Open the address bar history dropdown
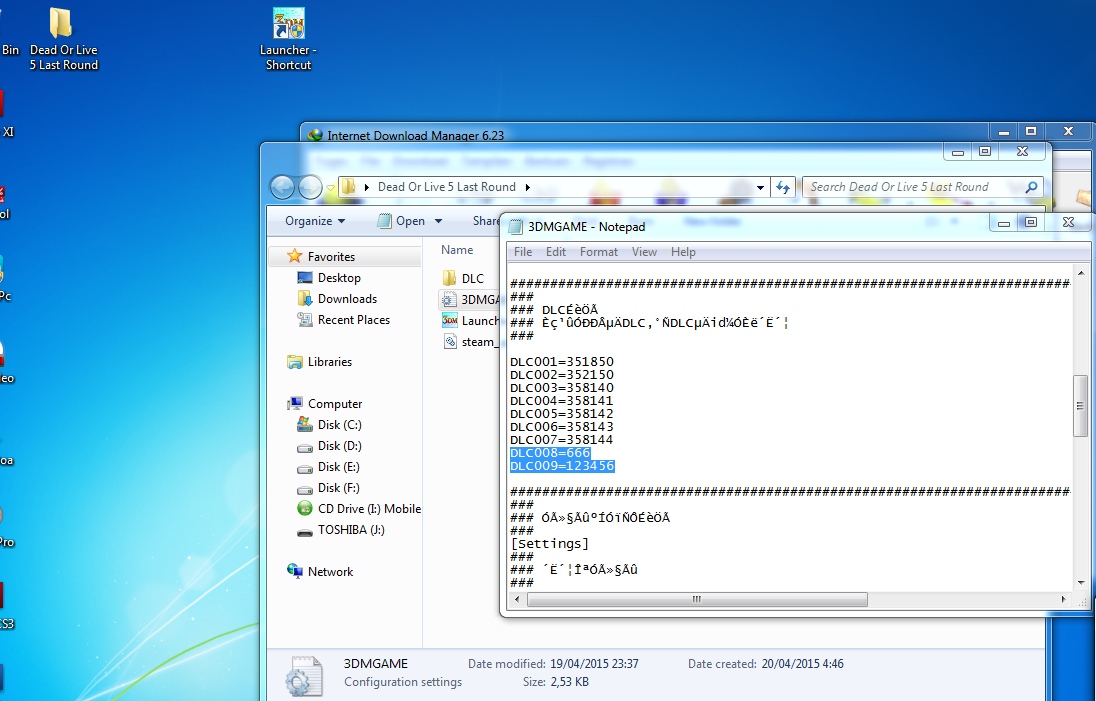The width and height of the screenshot is (1096, 701). 760,187
